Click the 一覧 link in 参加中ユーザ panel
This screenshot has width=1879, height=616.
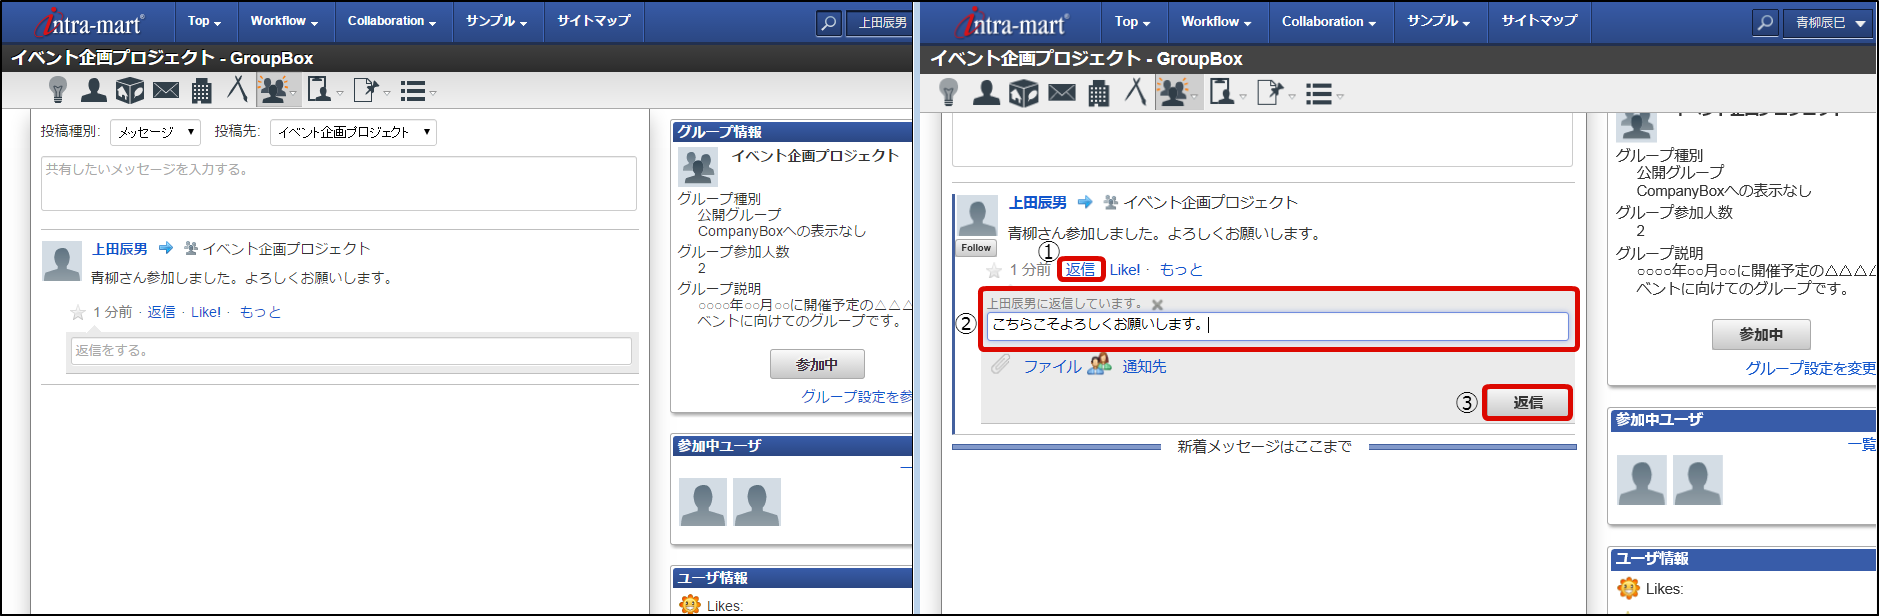pos(1862,445)
